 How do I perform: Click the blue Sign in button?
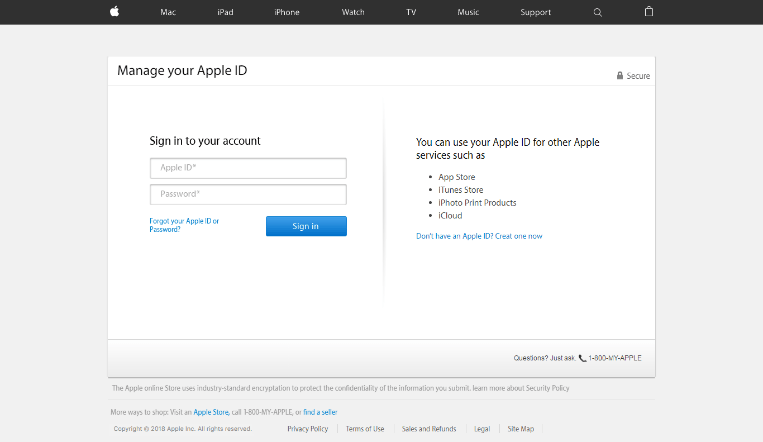coord(306,226)
